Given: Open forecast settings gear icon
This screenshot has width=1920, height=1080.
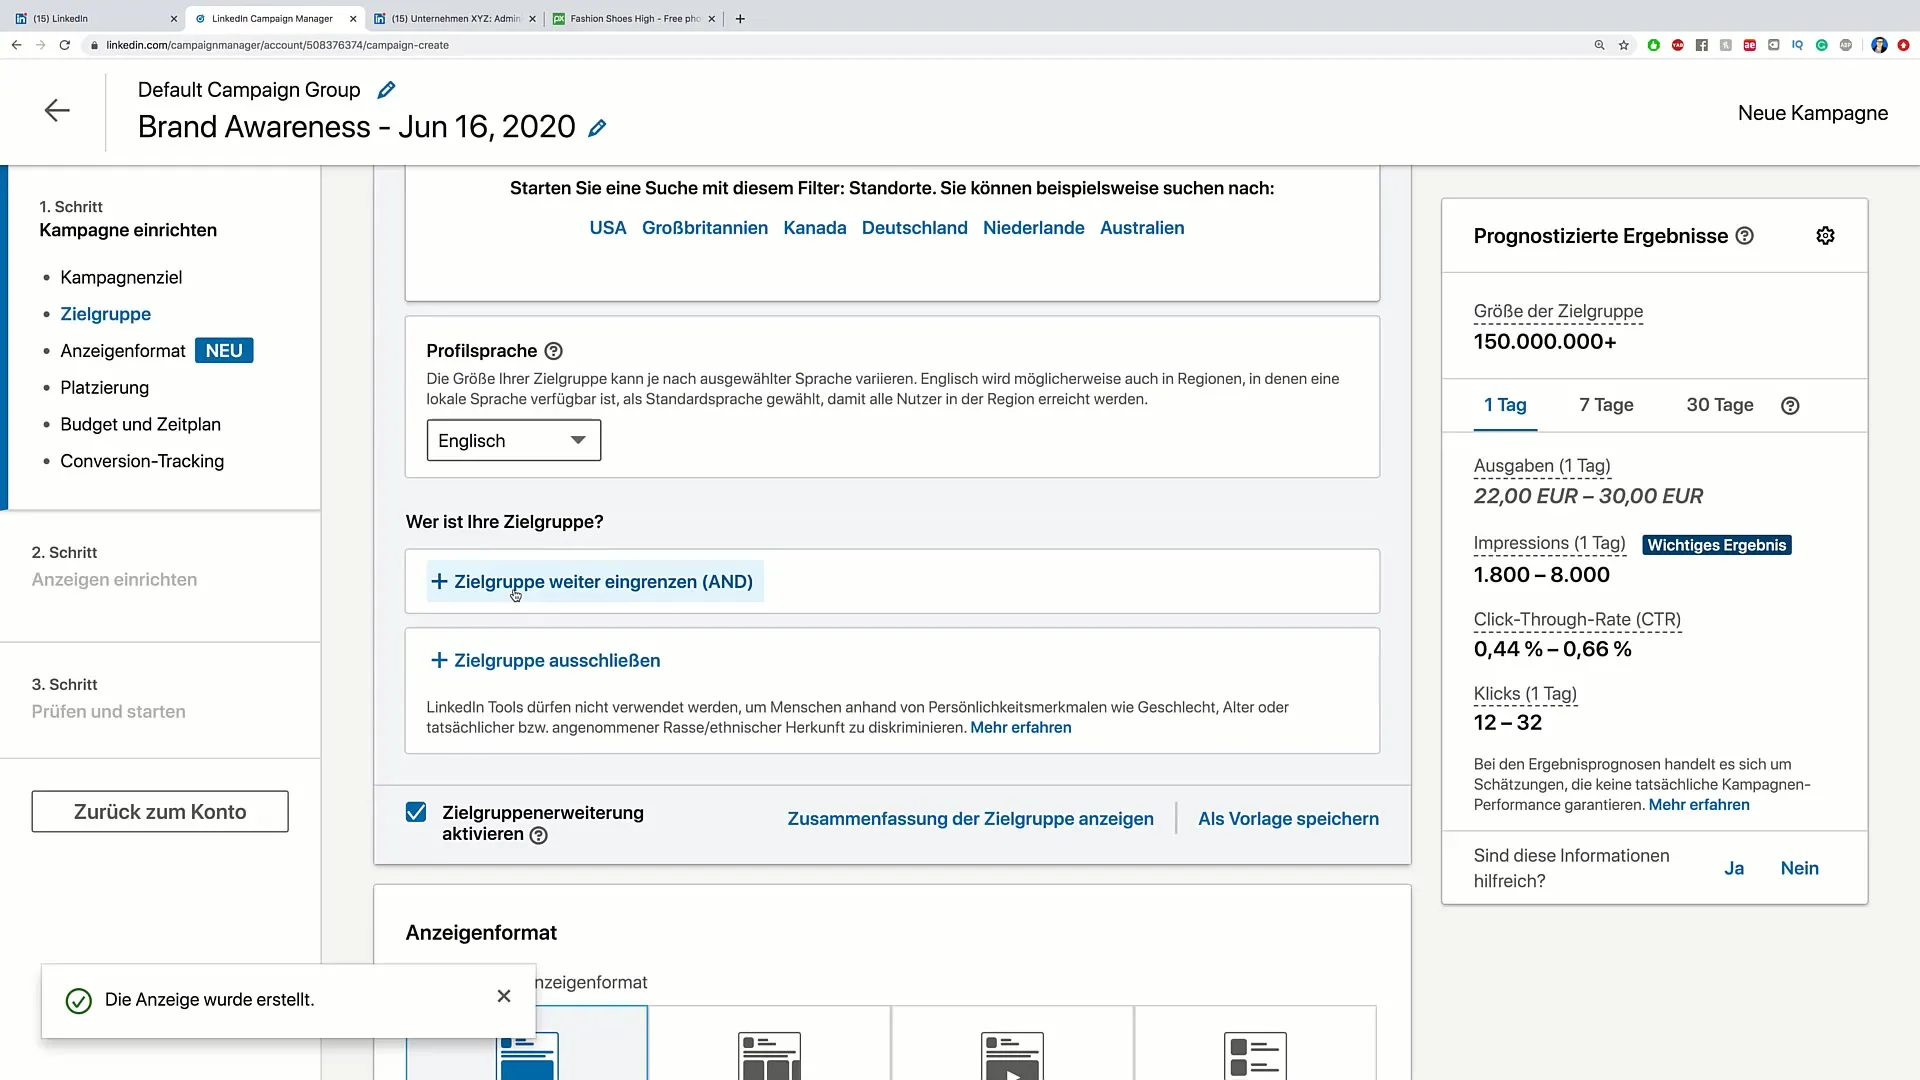Looking at the screenshot, I should coord(1825,236).
